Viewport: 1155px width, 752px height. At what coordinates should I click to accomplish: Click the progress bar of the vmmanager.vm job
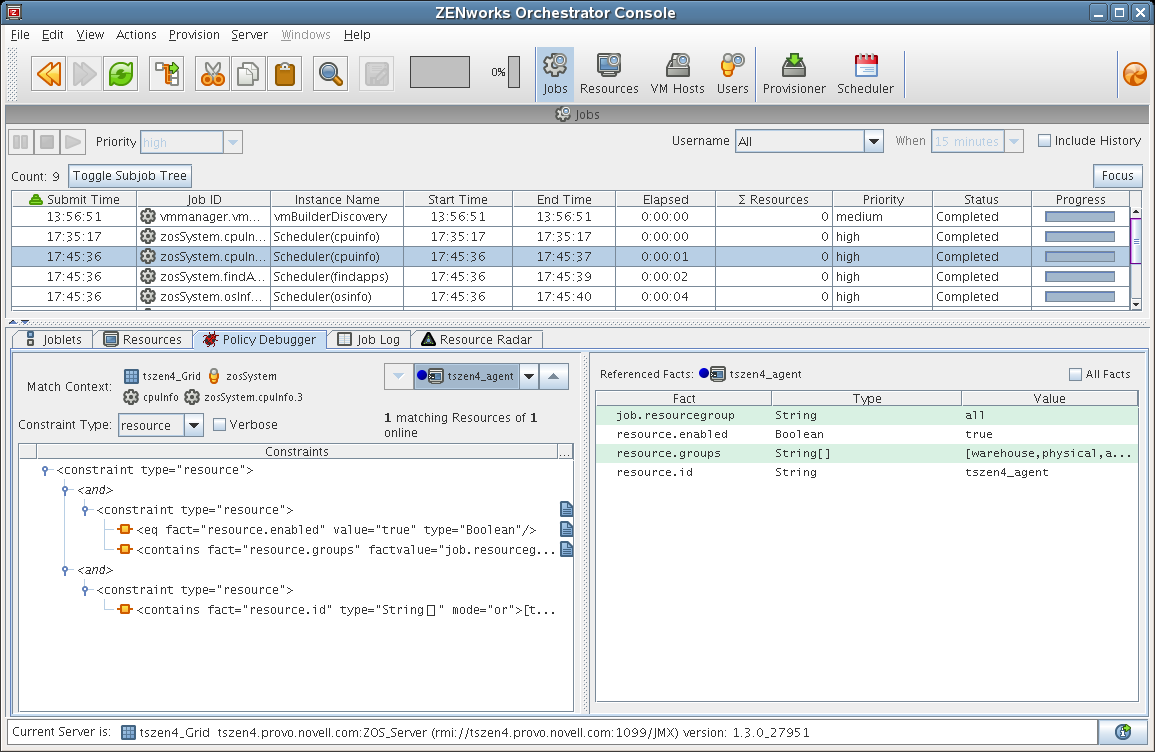(x=1080, y=217)
